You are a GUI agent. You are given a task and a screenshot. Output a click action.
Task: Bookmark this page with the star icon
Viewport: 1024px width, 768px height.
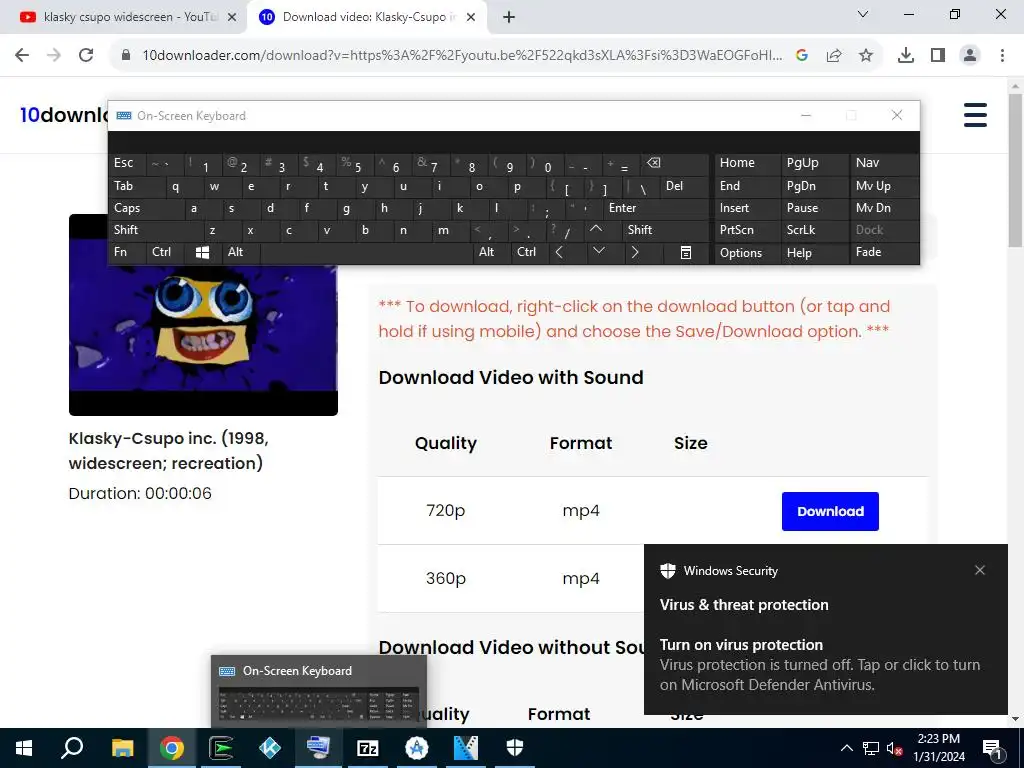(x=865, y=56)
